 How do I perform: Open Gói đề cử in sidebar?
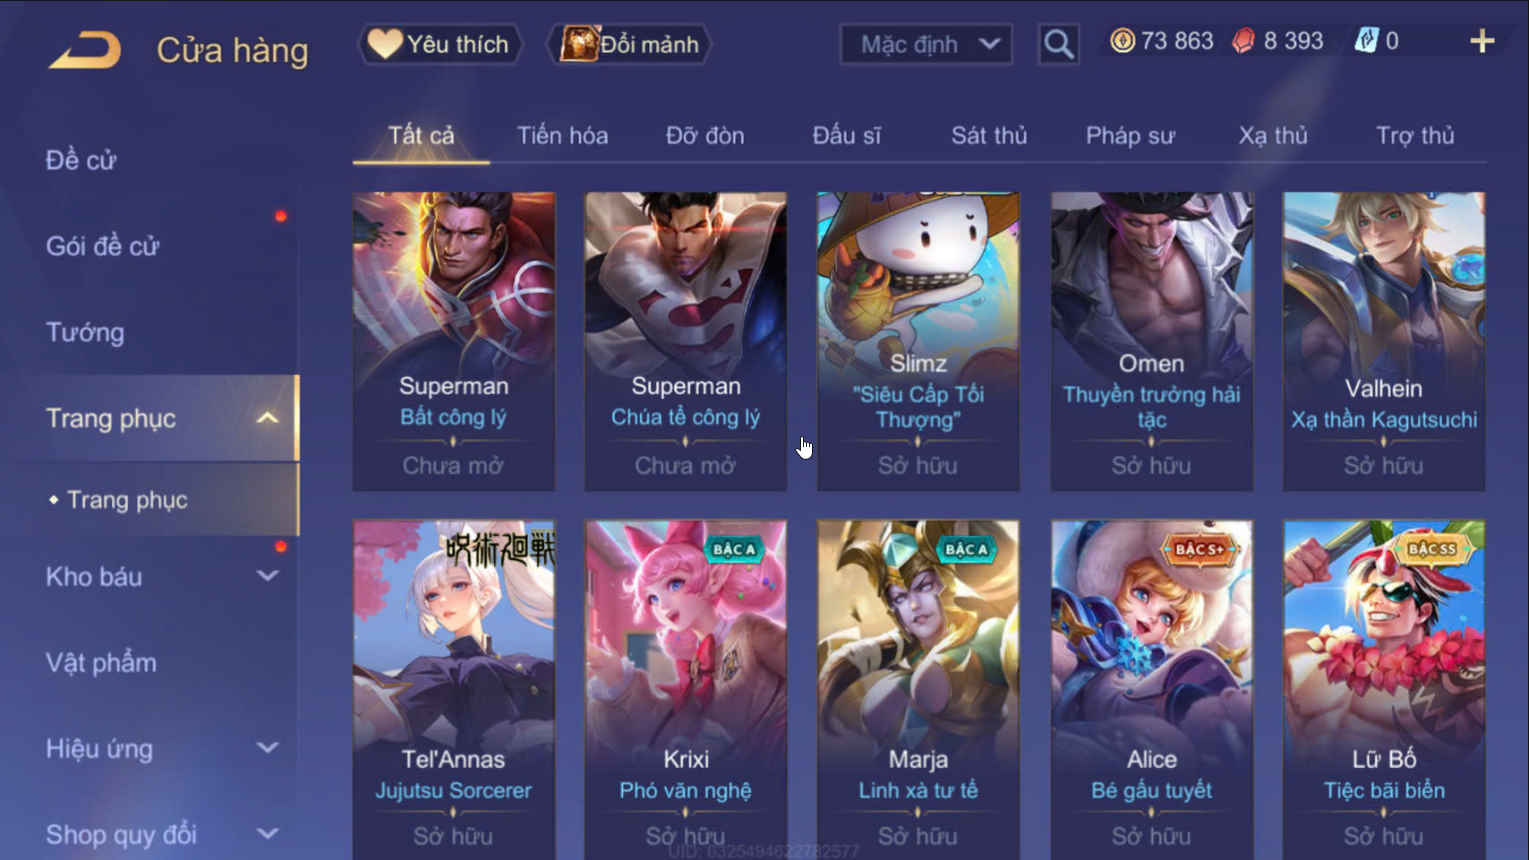coord(102,246)
